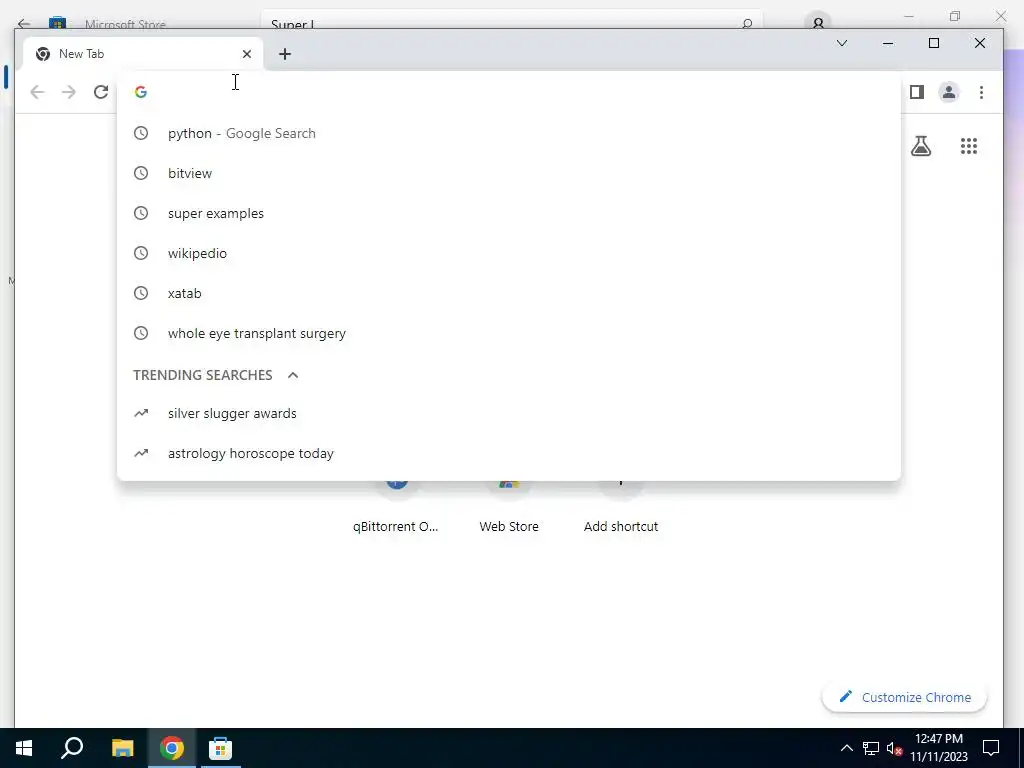Select trending search silver slugger awards

[509, 413]
